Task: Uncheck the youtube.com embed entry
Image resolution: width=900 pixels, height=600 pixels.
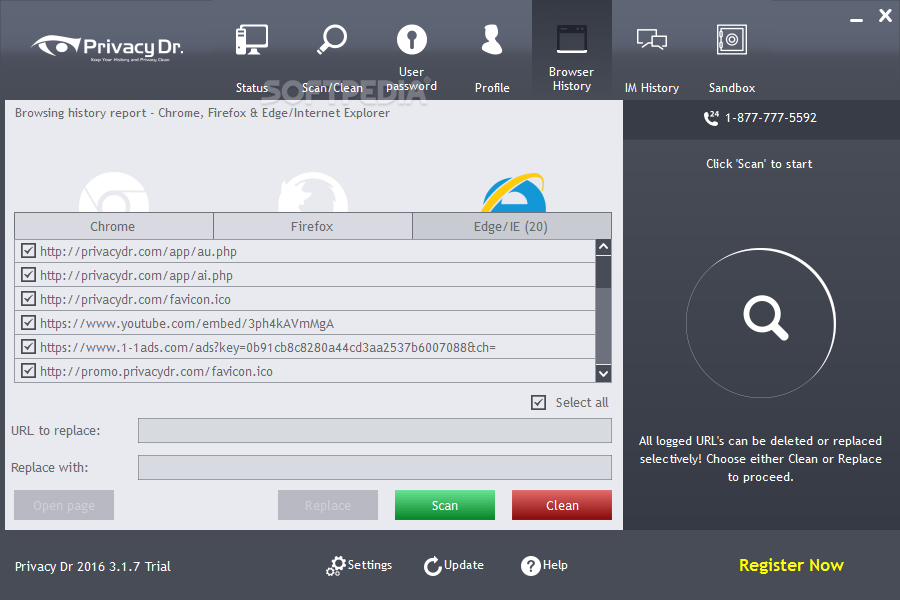Action: (x=28, y=323)
